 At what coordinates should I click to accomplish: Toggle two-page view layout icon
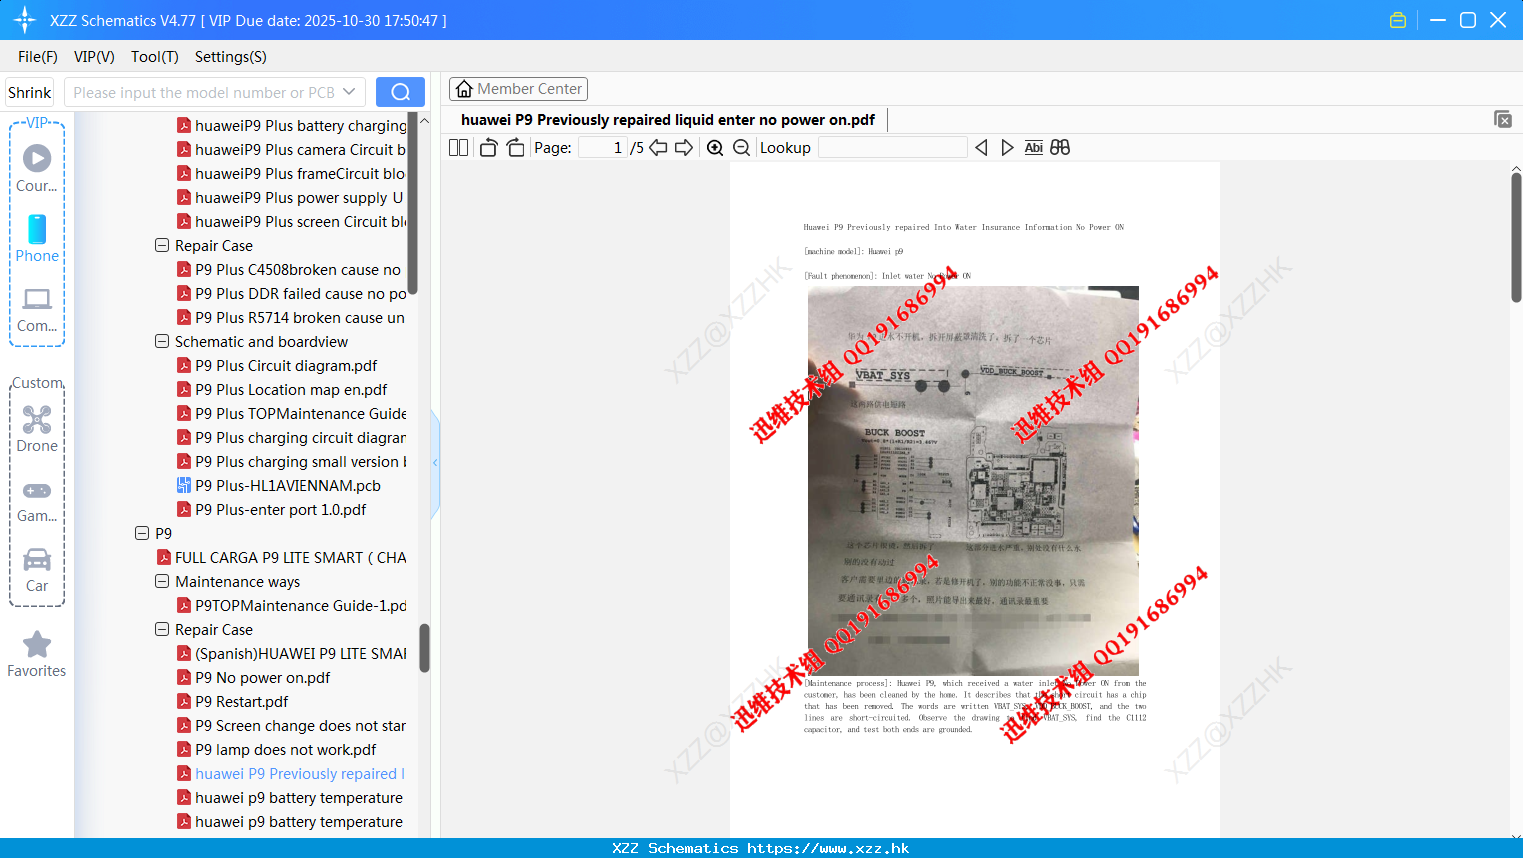458,148
